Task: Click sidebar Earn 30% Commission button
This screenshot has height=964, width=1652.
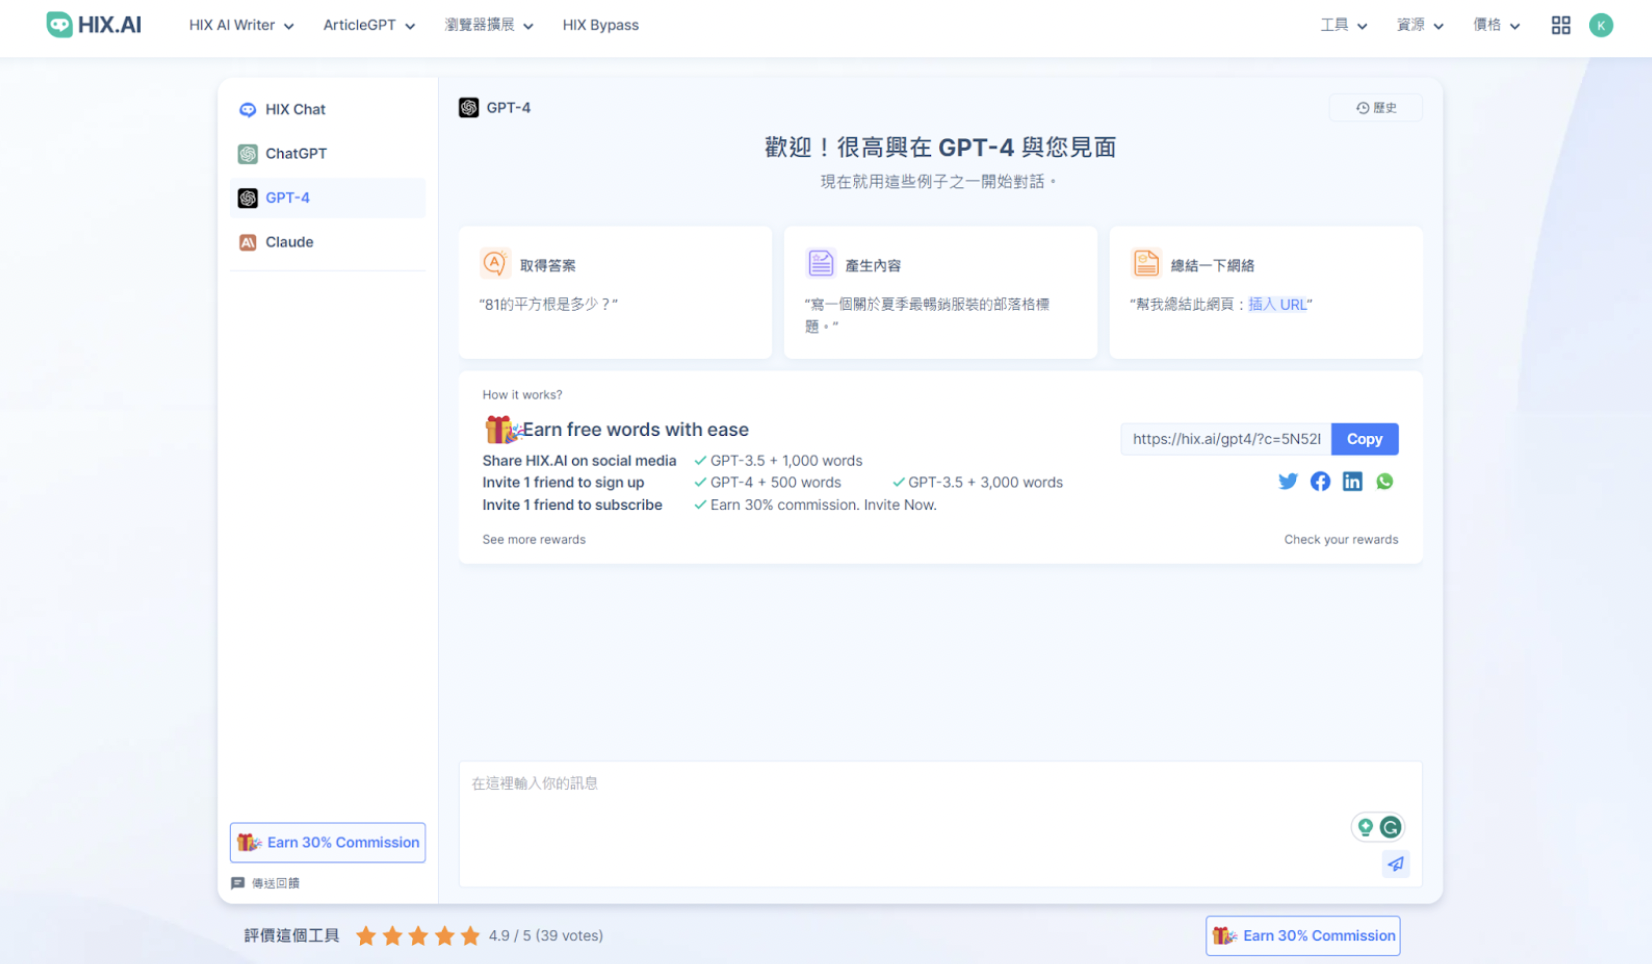Action: point(328,843)
